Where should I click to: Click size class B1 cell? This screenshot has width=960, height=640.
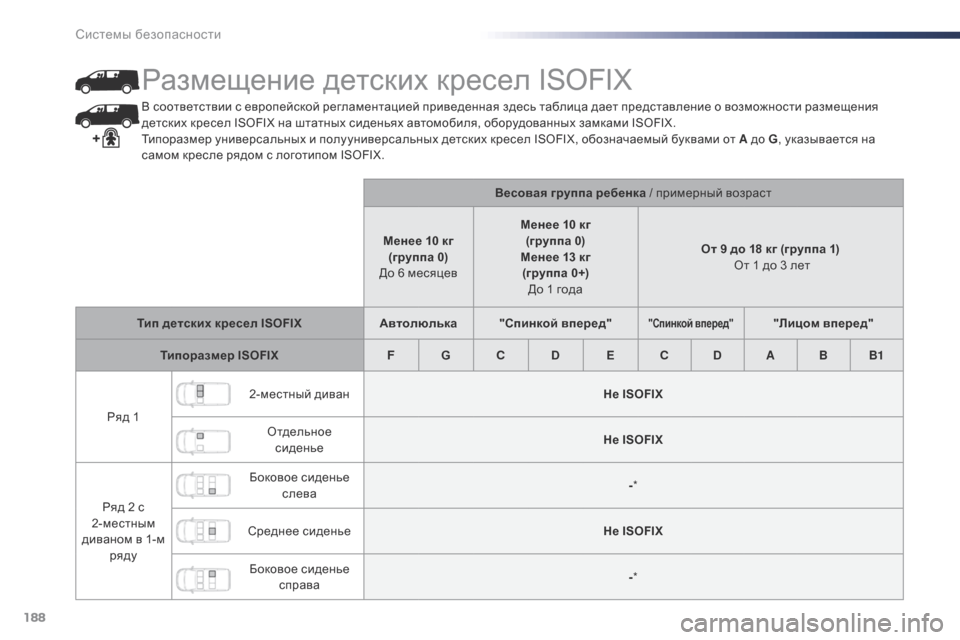pos(876,355)
